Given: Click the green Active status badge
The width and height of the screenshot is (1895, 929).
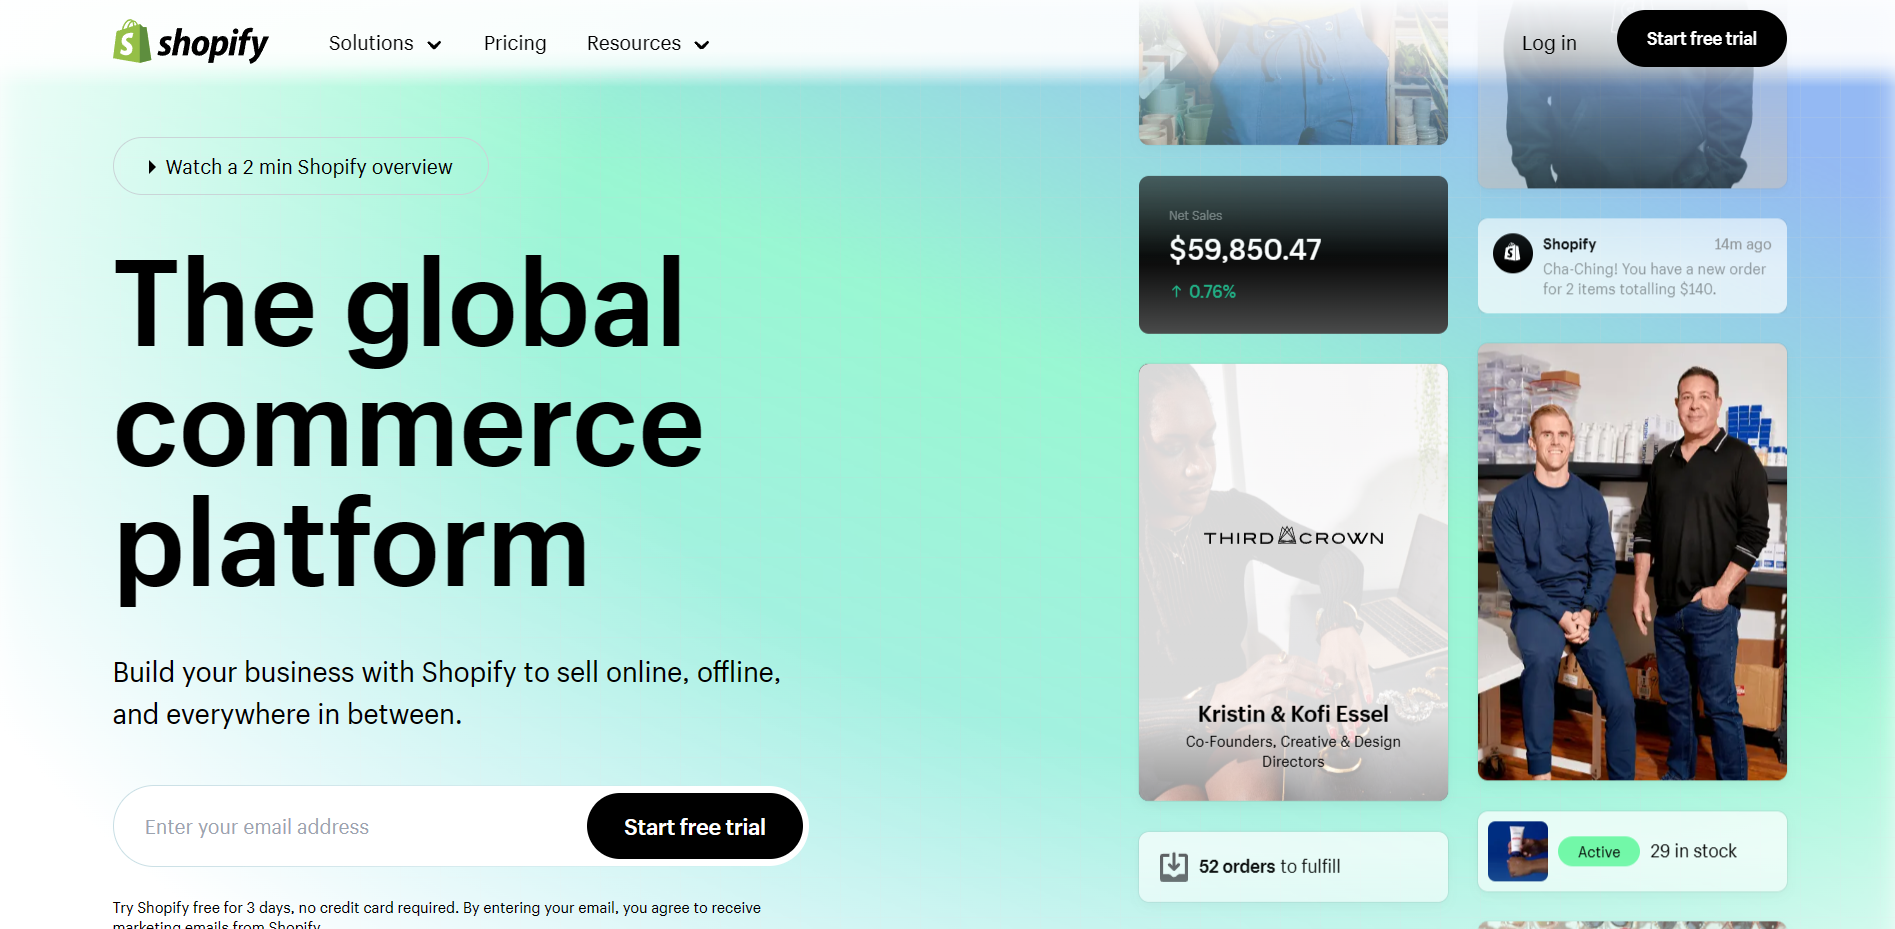Looking at the screenshot, I should [1599, 851].
